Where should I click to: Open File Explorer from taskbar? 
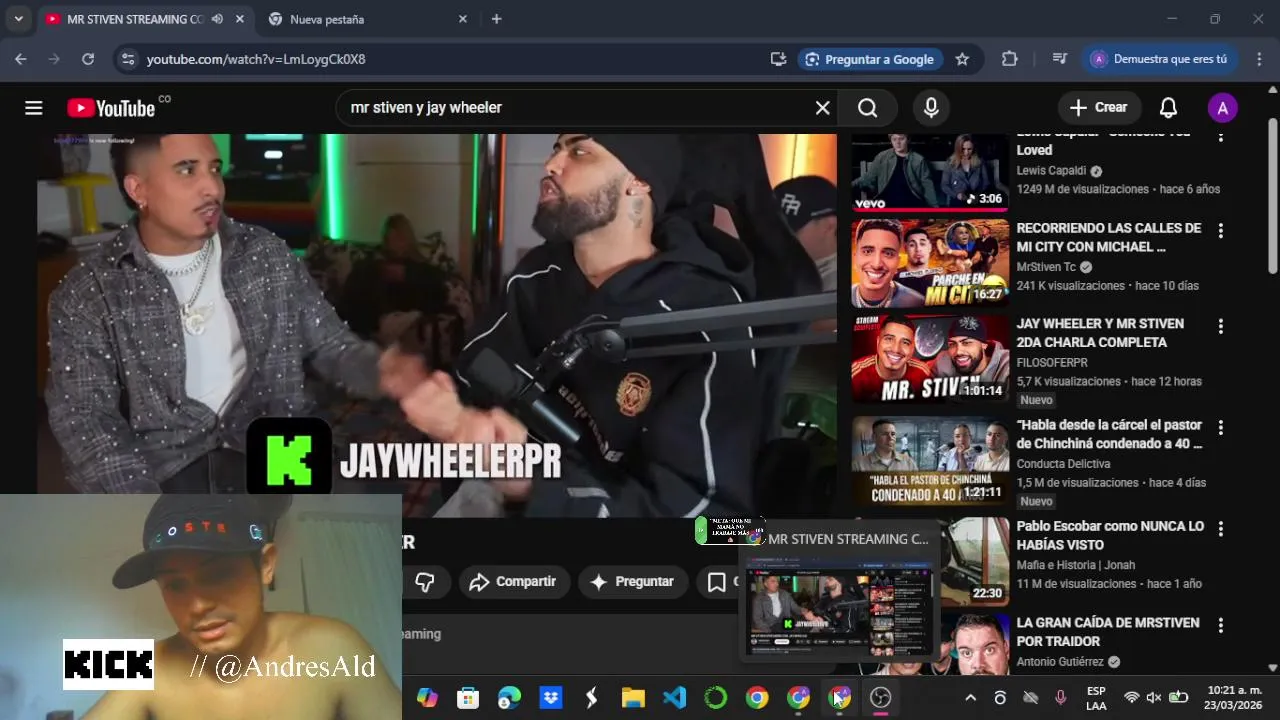pyautogui.click(x=633, y=698)
